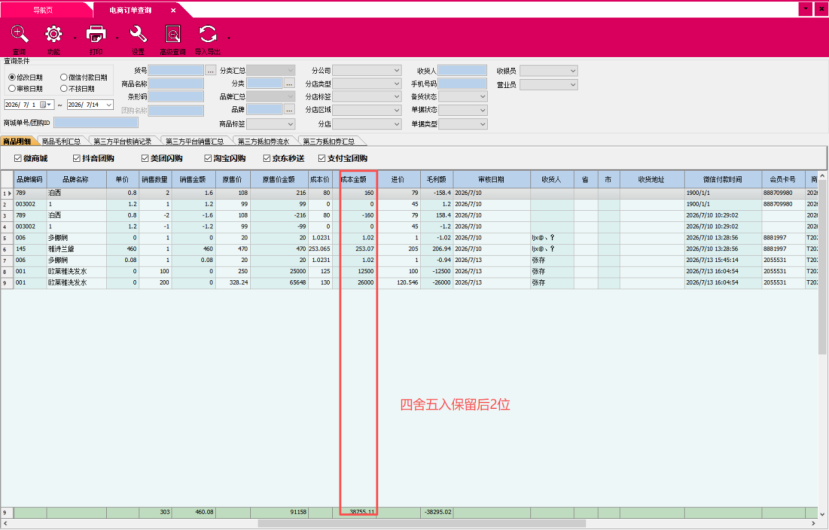Image resolution: width=829 pixels, height=530 pixels.
Task: Toggle the 京东秒送 checkbox
Action: 266,158
